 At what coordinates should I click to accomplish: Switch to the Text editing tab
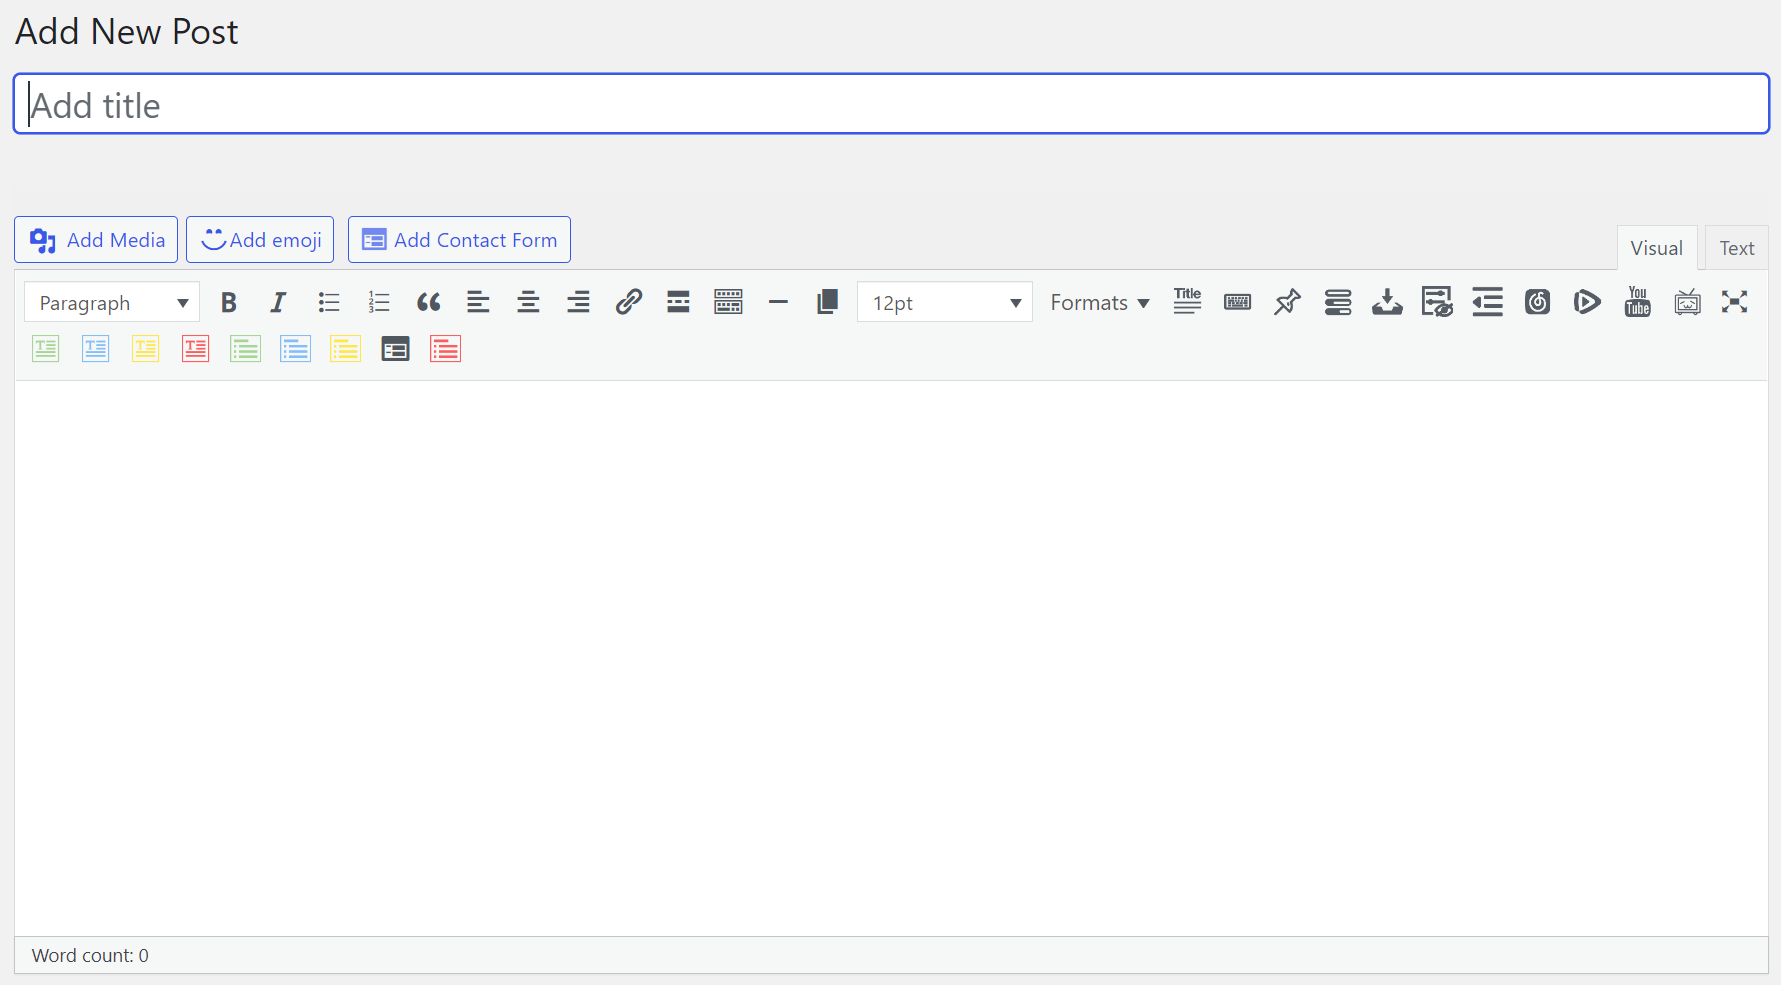(x=1736, y=247)
